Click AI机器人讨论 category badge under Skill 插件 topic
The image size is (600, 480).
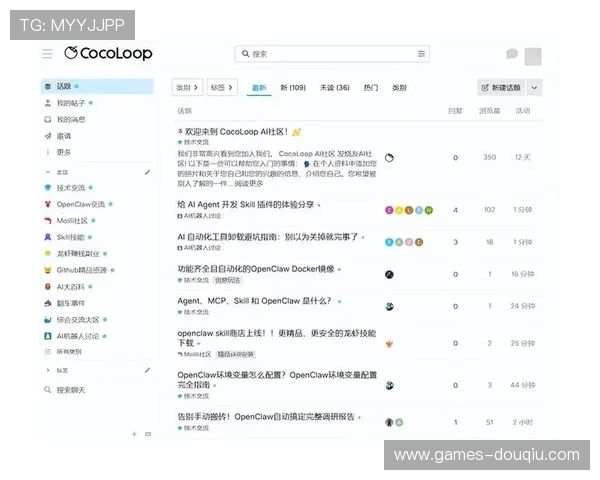[199, 216]
